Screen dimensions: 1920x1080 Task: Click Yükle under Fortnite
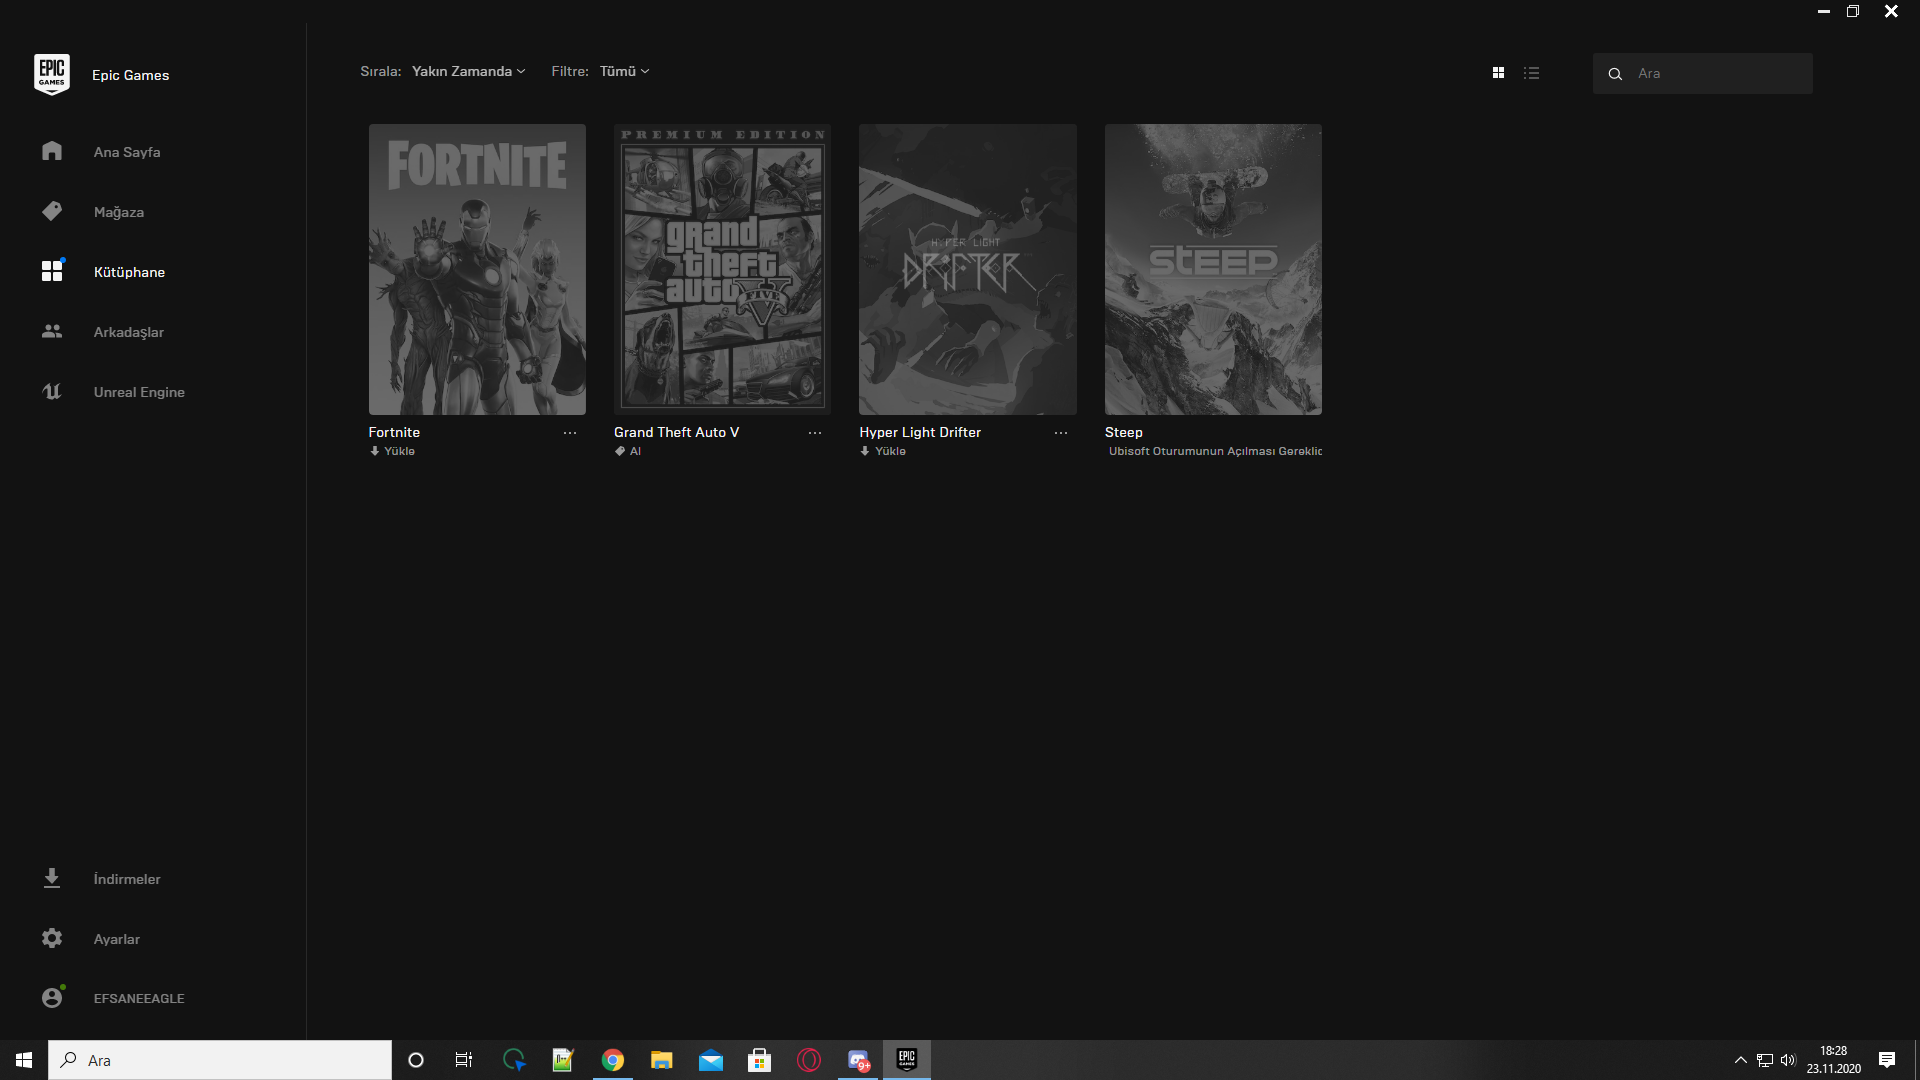click(392, 451)
